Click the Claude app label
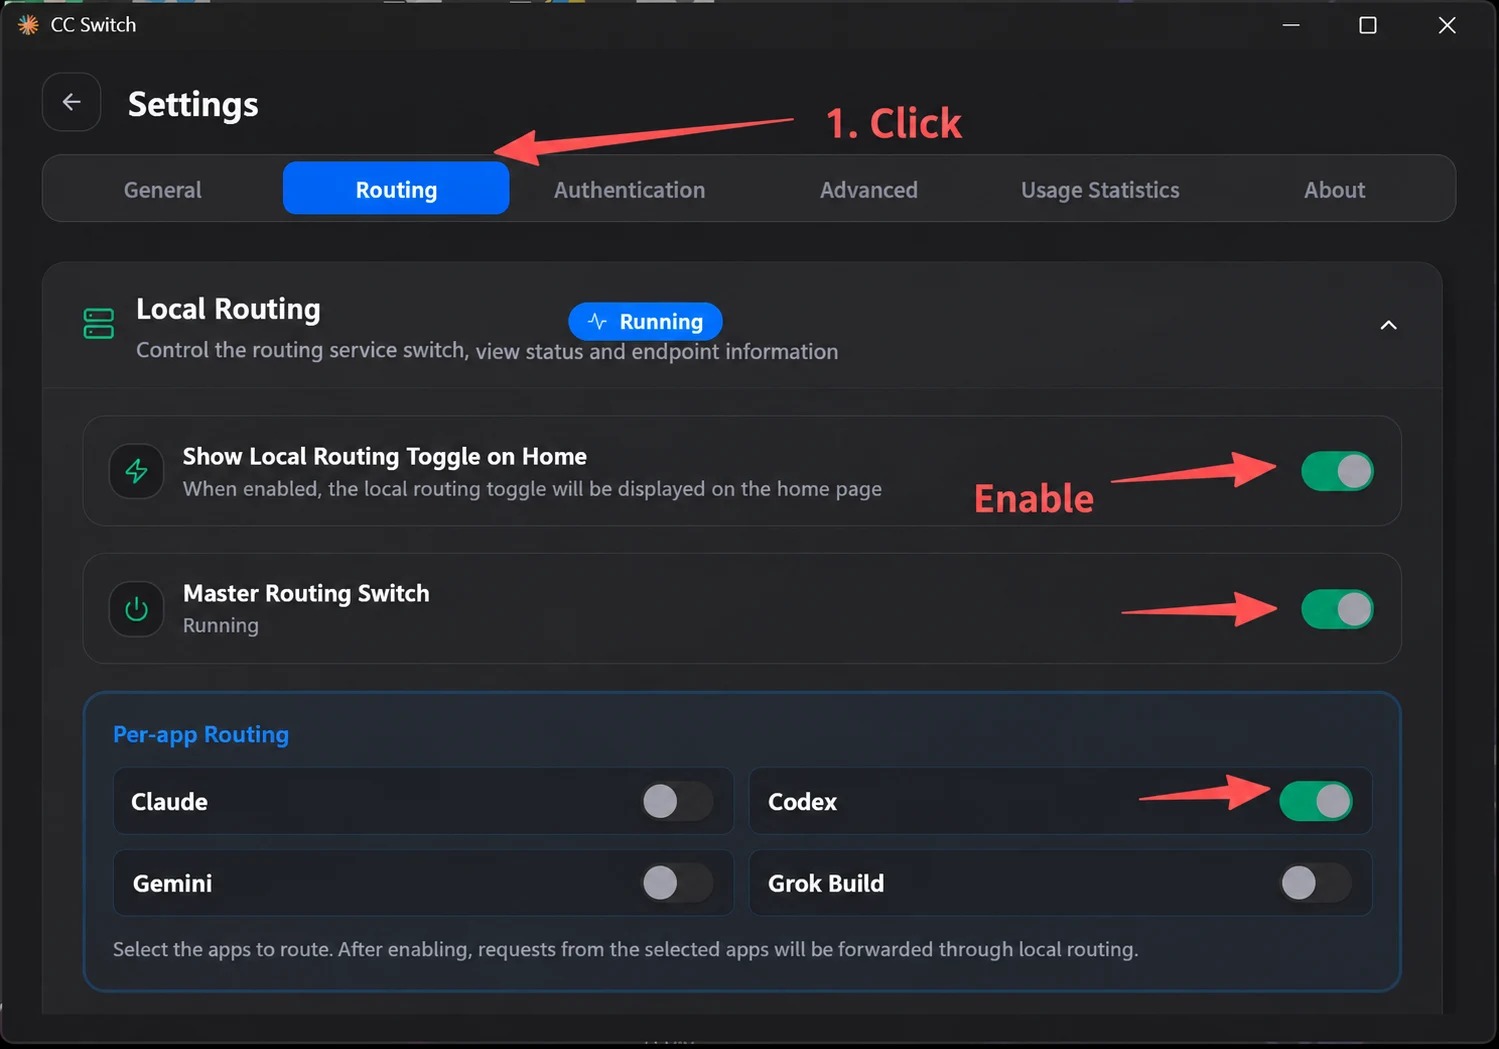1499x1049 pixels. pyautogui.click(x=169, y=802)
